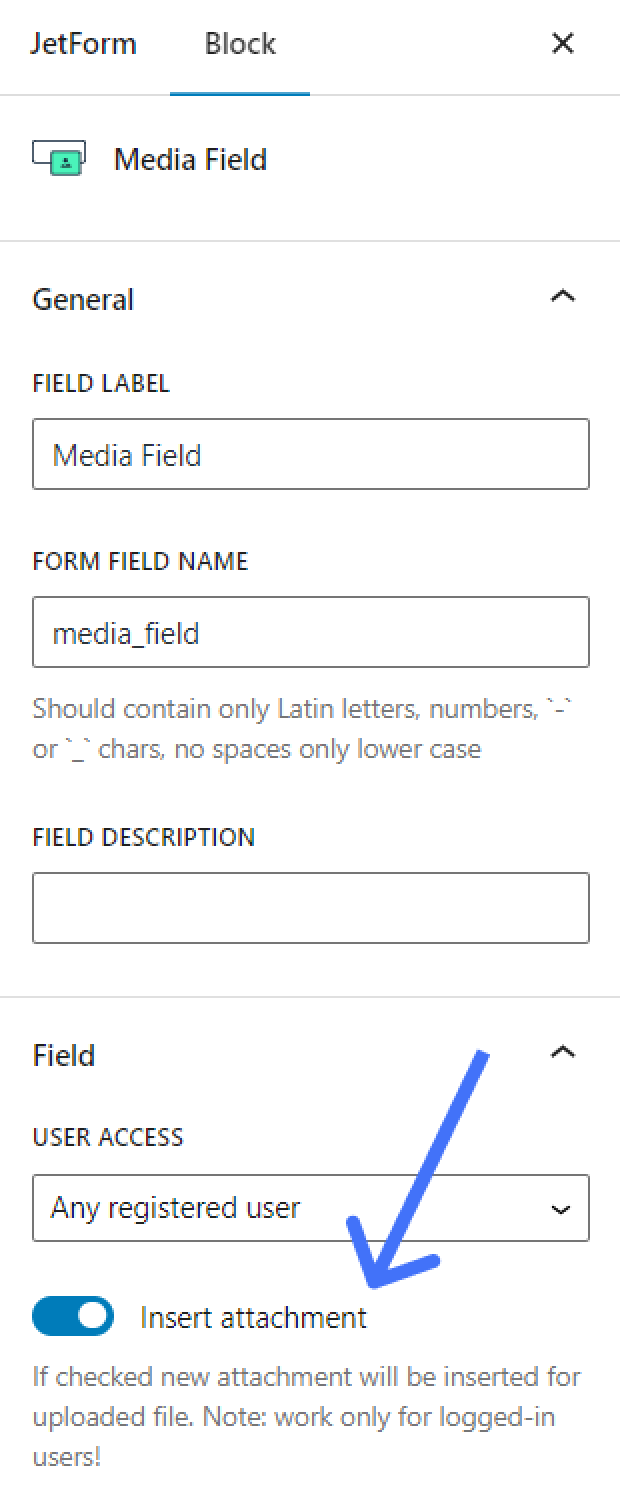Collapse the Field settings section
Image resolution: width=620 pixels, height=1496 pixels.
coord(565,1051)
